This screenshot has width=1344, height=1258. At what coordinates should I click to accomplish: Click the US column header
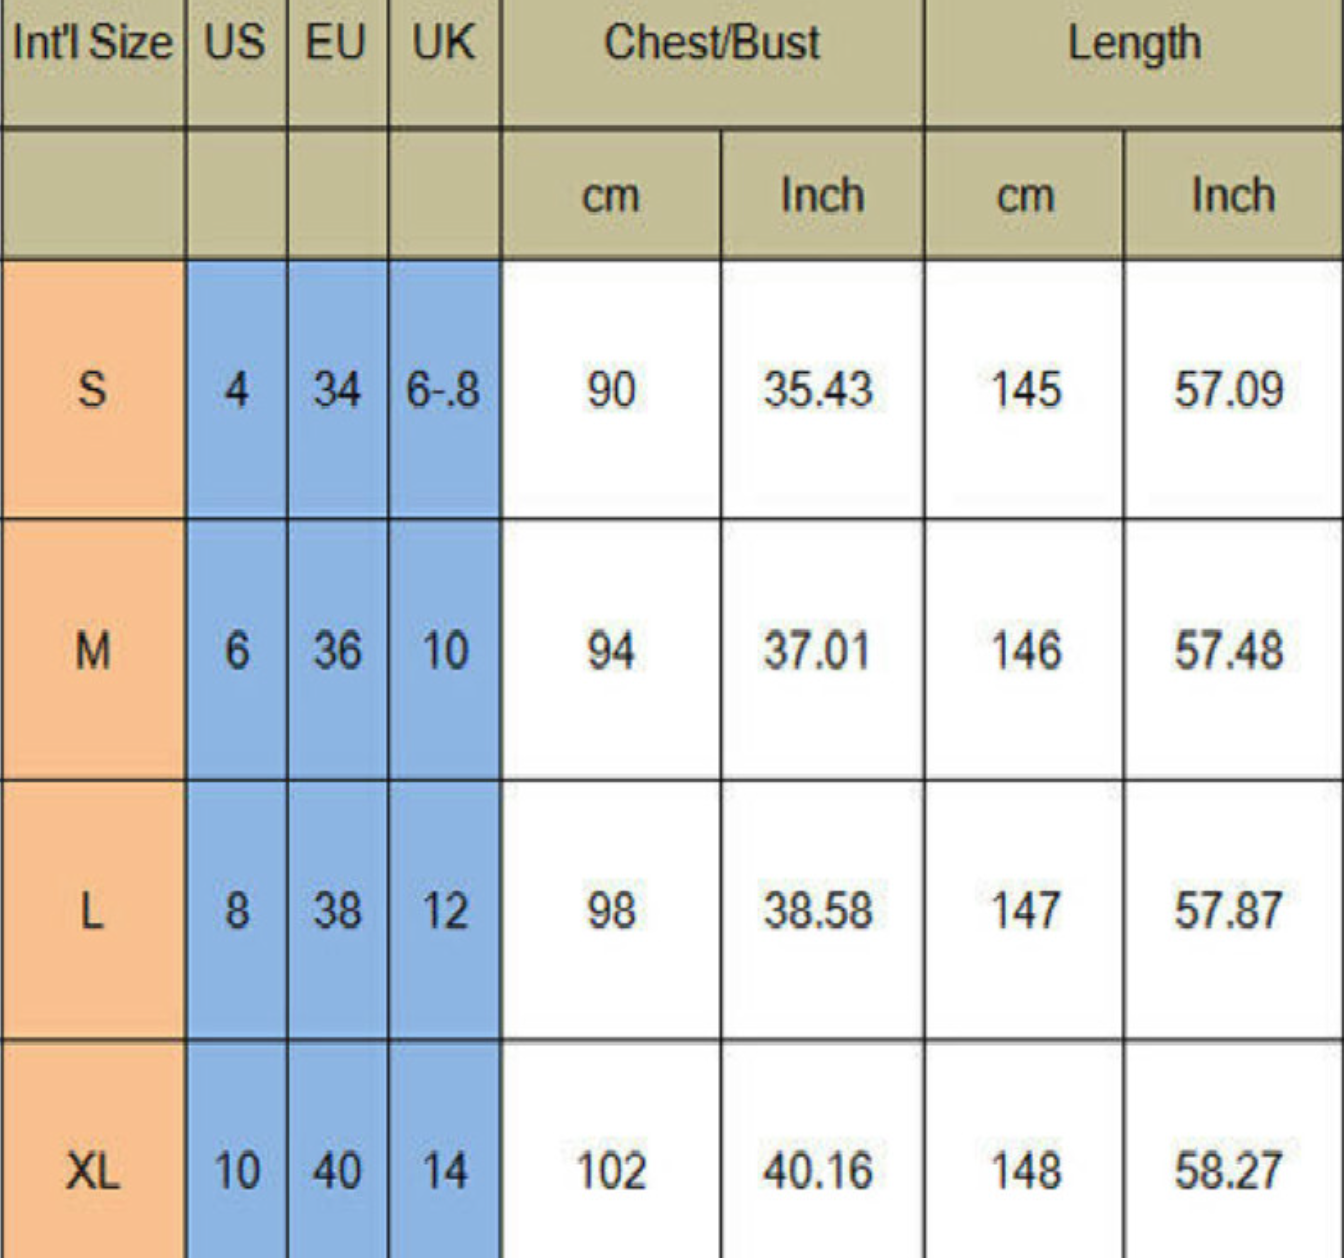[x=235, y=44]
